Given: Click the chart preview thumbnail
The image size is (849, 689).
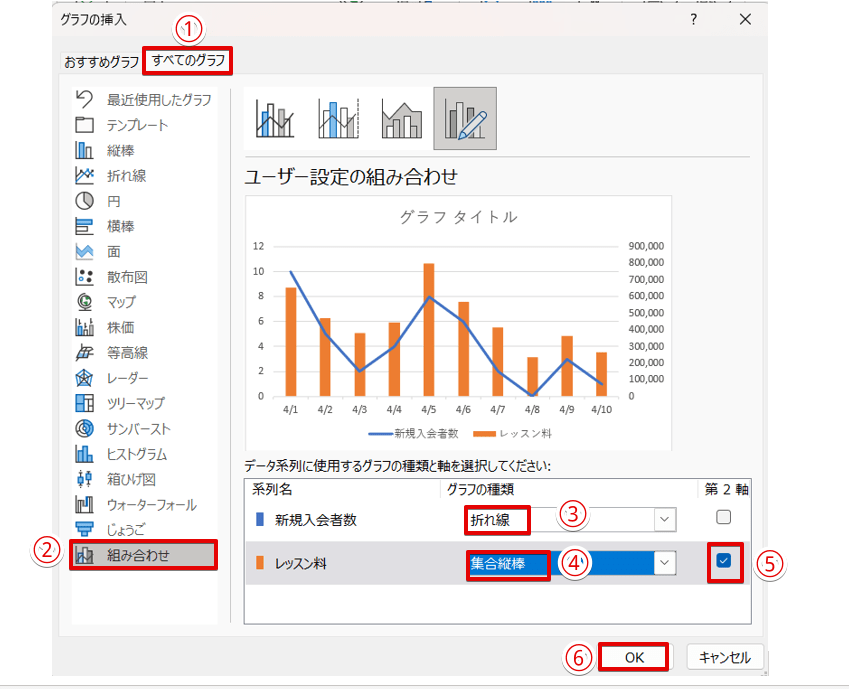Looking at the screenshot, I should 457,324.
